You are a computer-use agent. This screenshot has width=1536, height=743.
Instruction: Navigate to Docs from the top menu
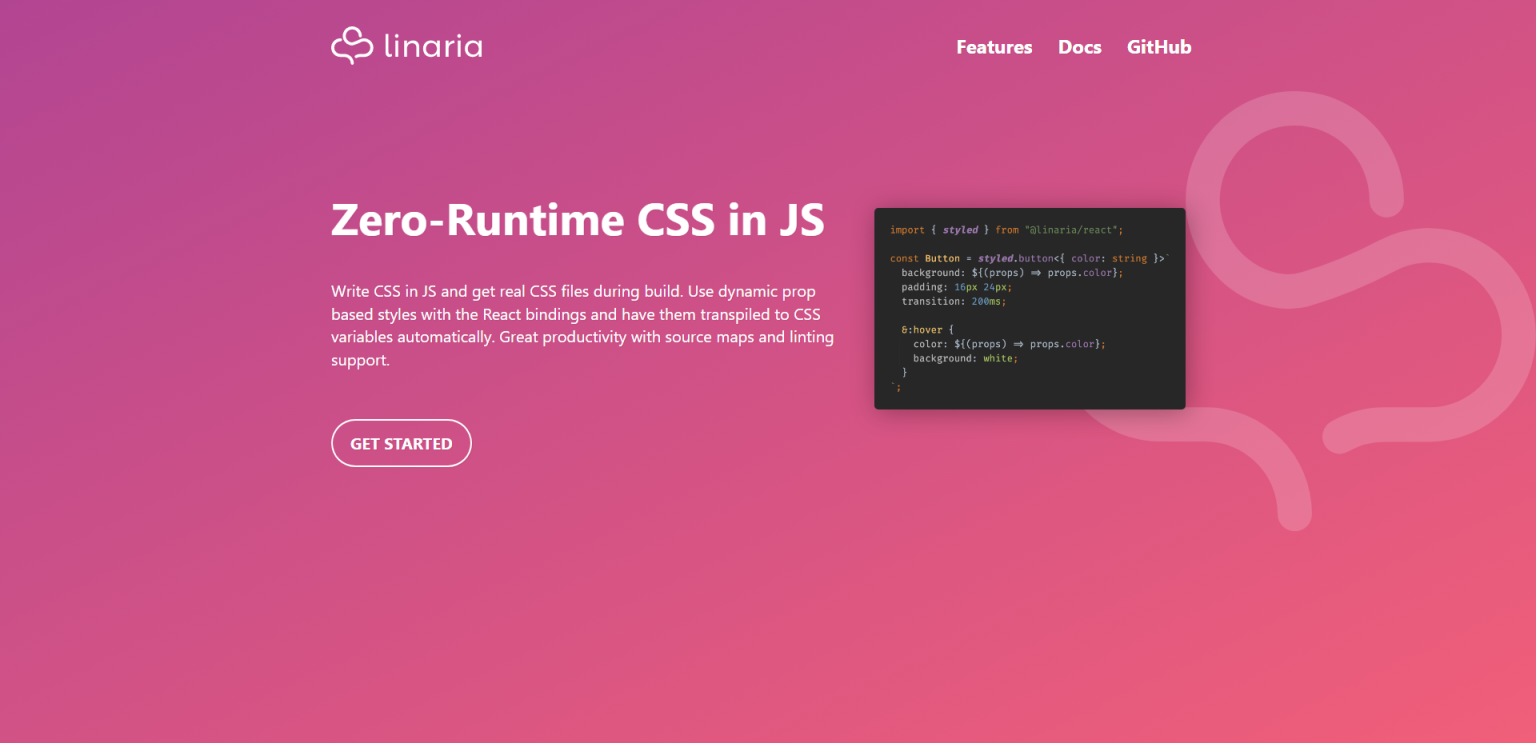pos(1079,47)
